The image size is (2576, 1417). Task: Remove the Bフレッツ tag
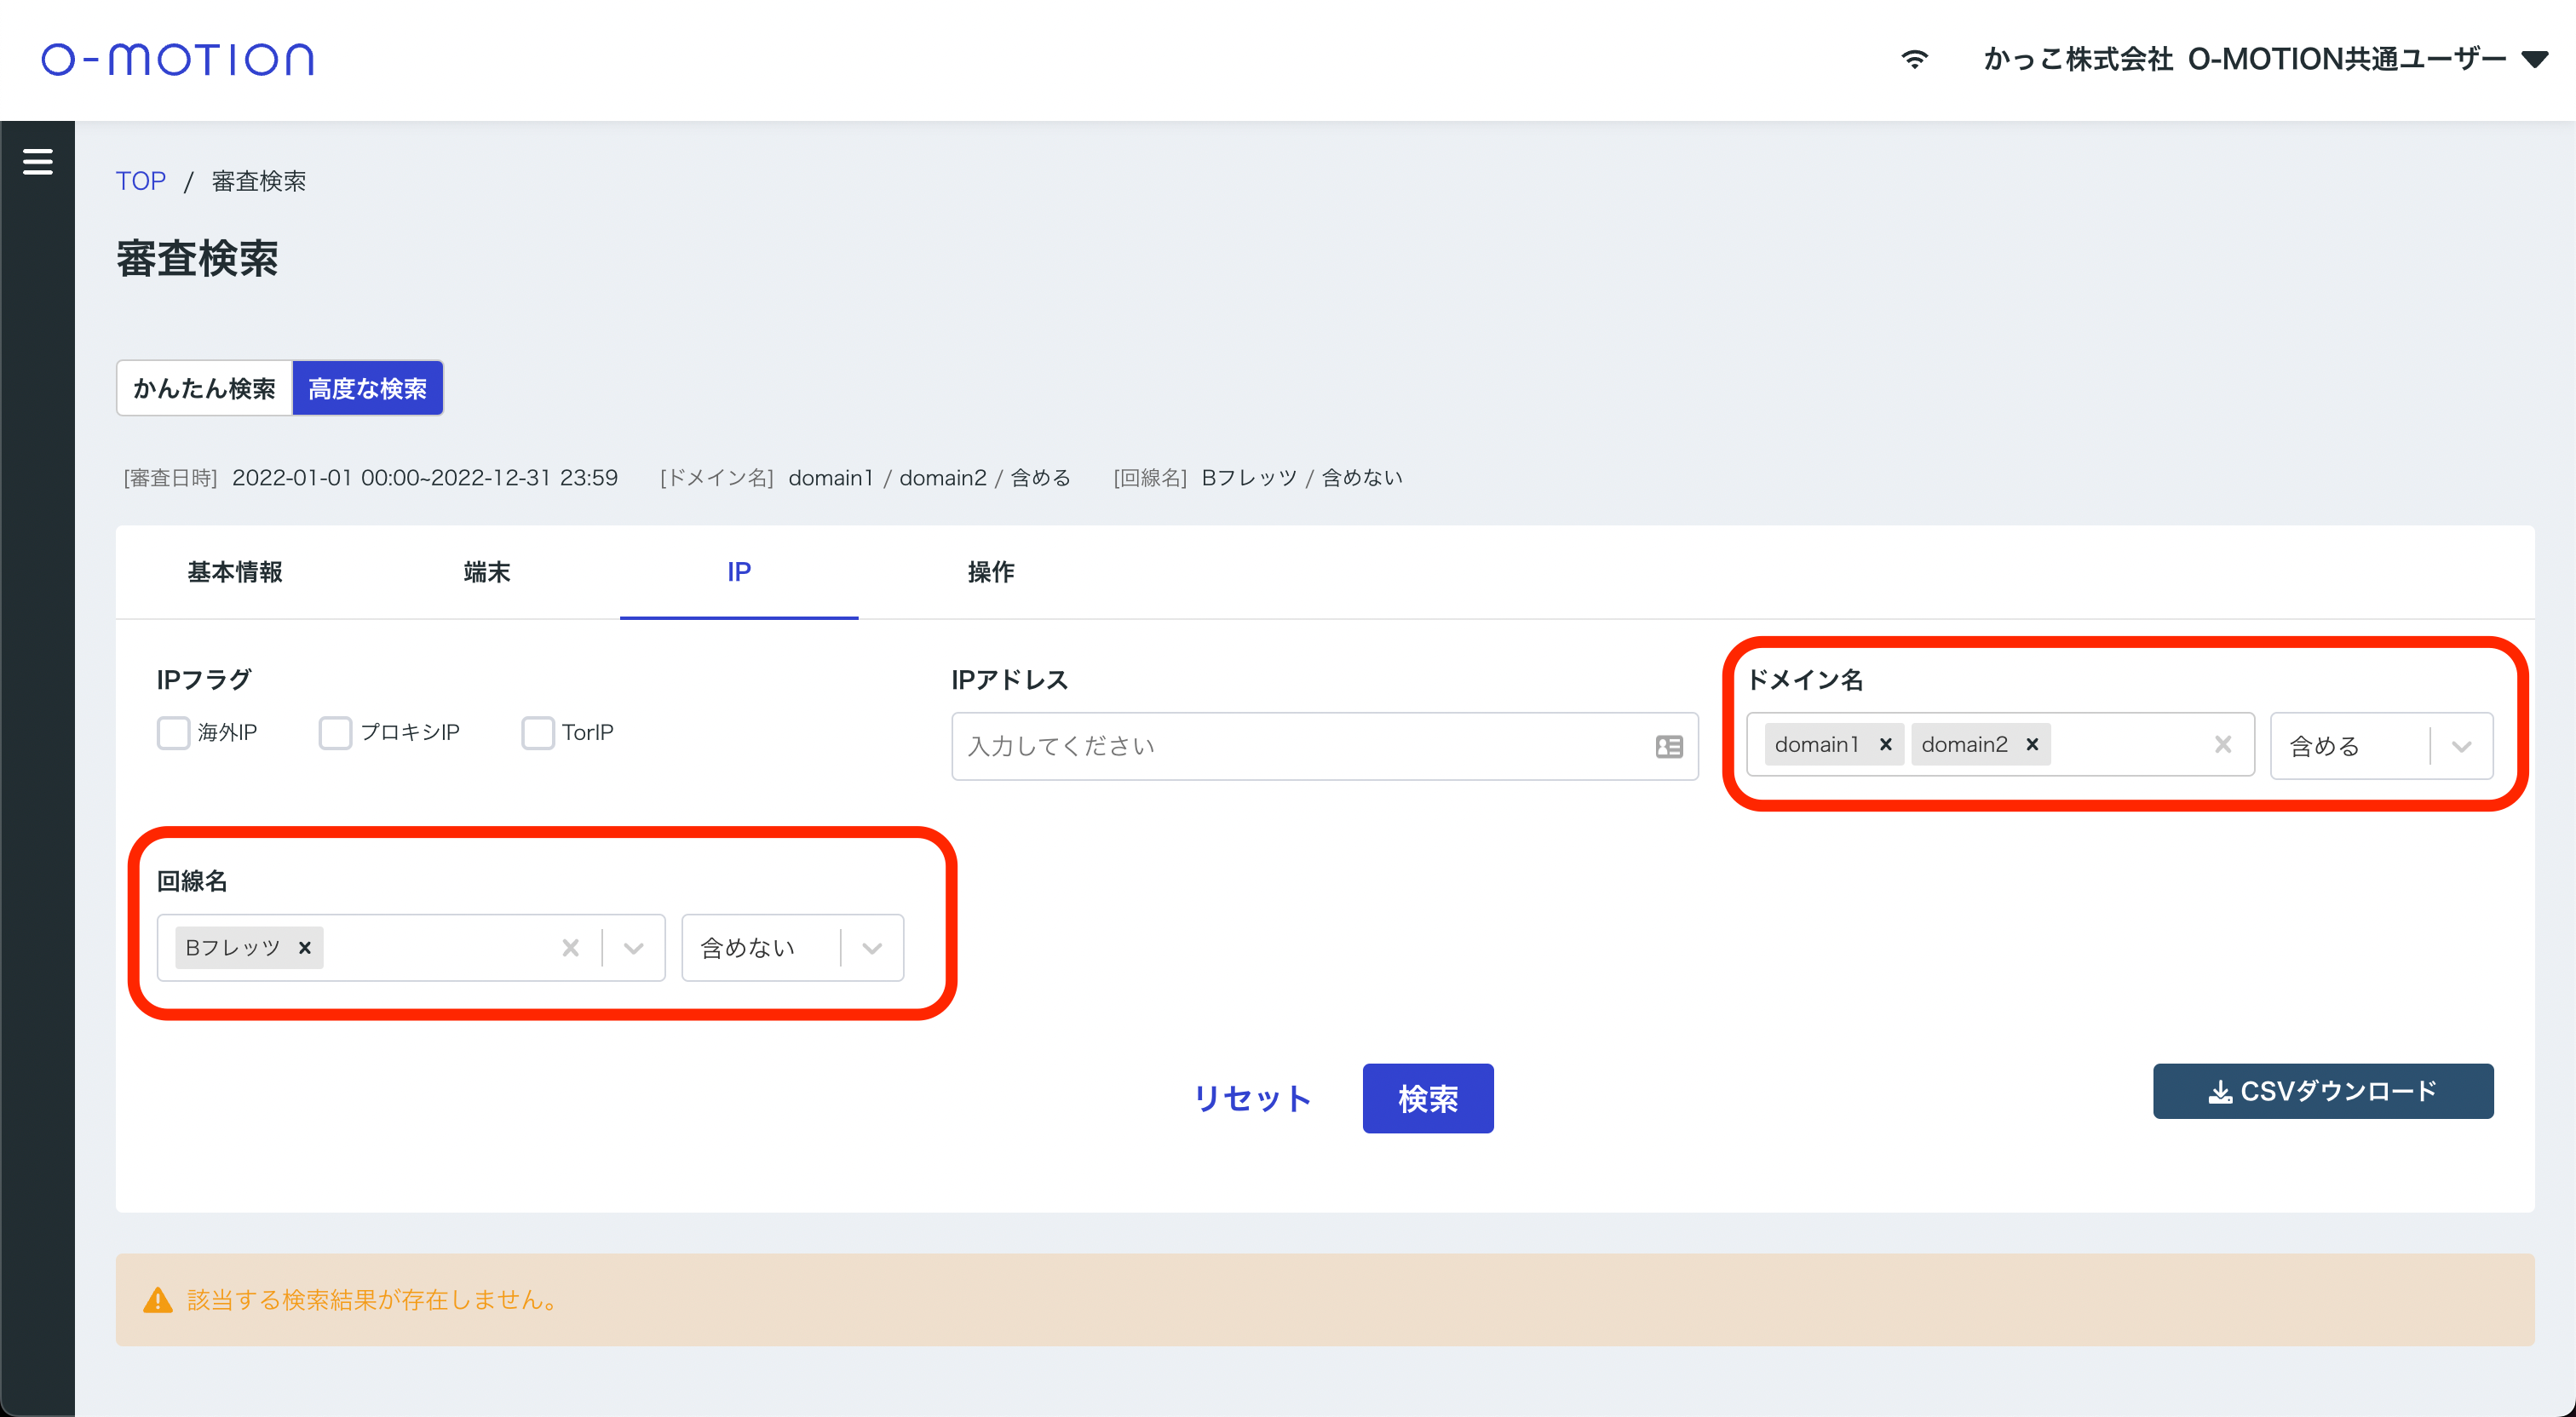point(305,948)
